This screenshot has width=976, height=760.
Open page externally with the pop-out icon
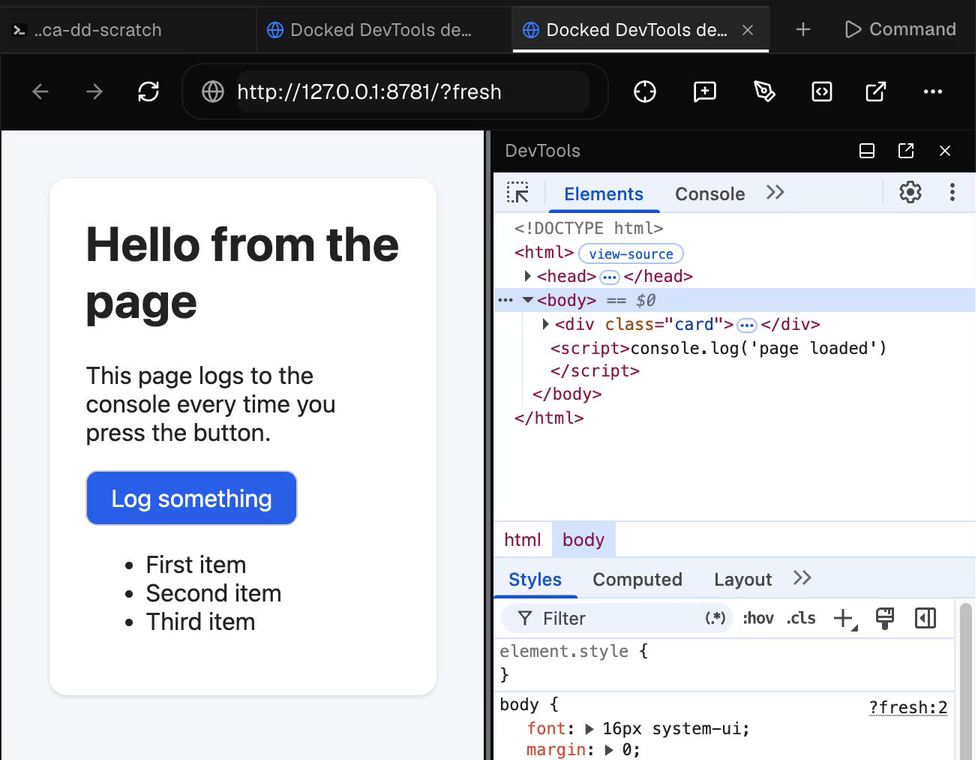coord(876,91)
